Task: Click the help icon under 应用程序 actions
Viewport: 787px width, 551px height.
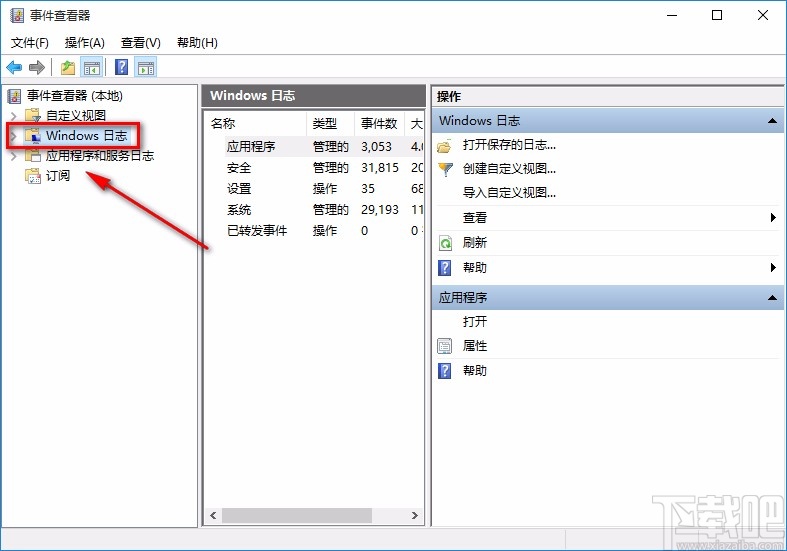Action: click(445, 371)
